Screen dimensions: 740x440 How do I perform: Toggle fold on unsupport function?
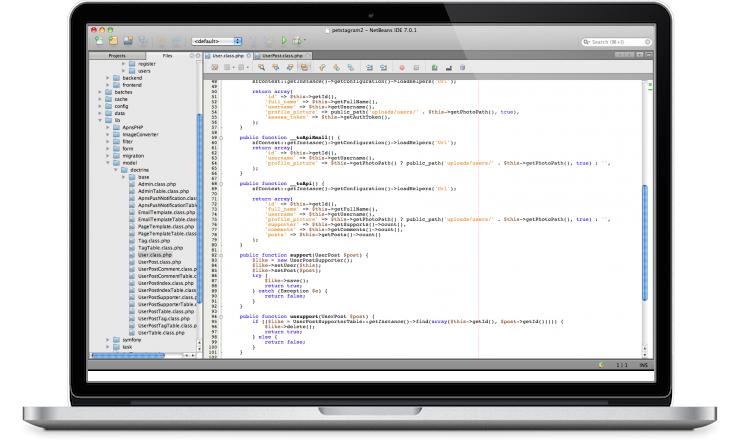pyautogui.click(x=221, y=317)
